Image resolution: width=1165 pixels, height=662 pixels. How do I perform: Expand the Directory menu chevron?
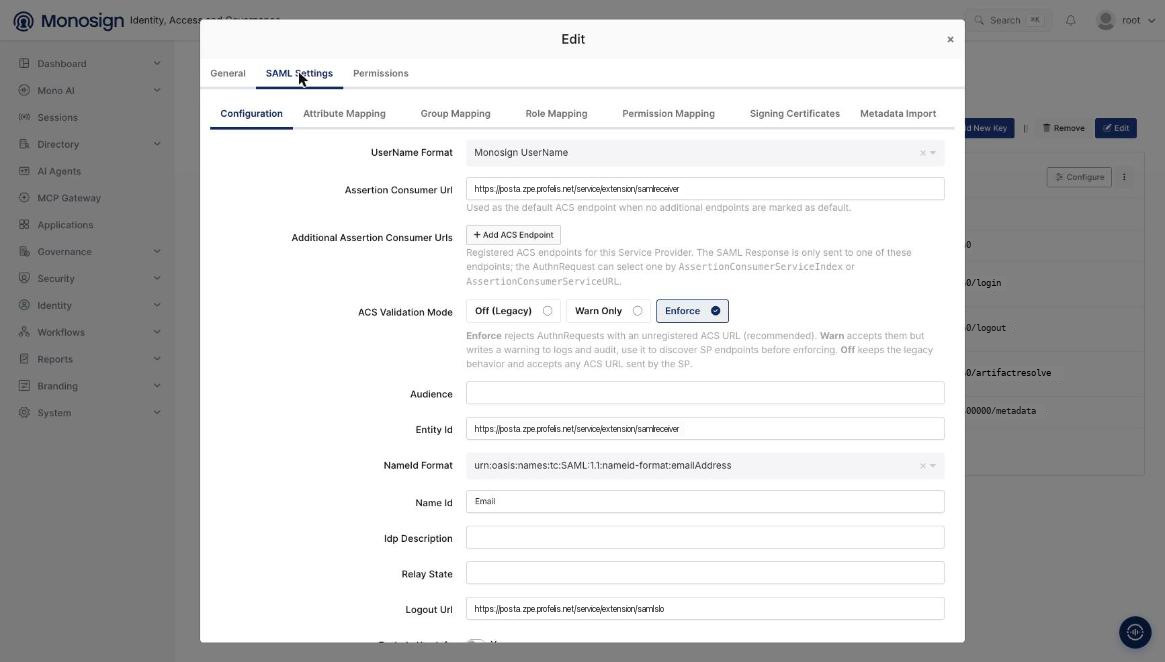tap(157, 143)
